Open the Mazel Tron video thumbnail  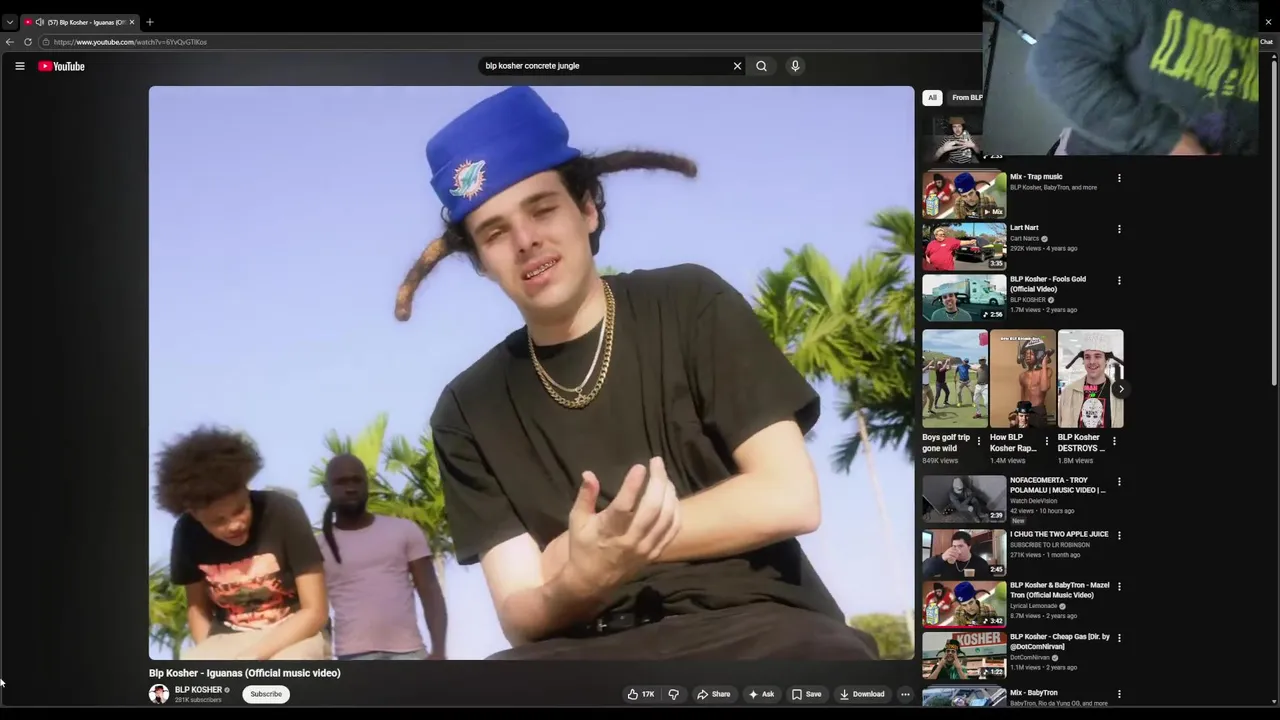964,603
